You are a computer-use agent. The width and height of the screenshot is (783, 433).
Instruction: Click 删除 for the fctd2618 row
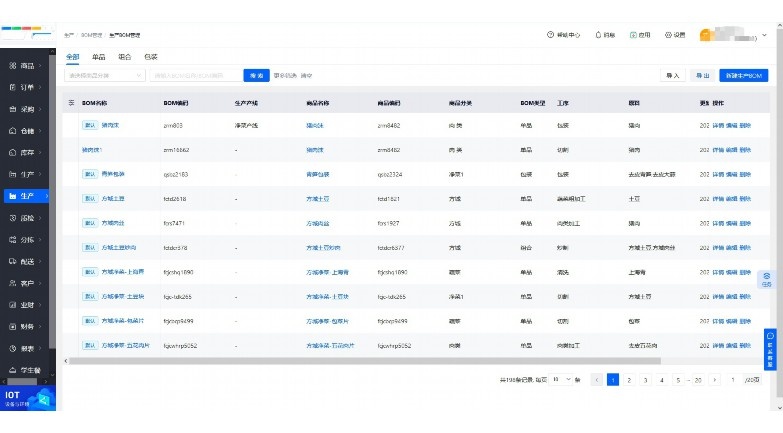click(x=745, y=199)
